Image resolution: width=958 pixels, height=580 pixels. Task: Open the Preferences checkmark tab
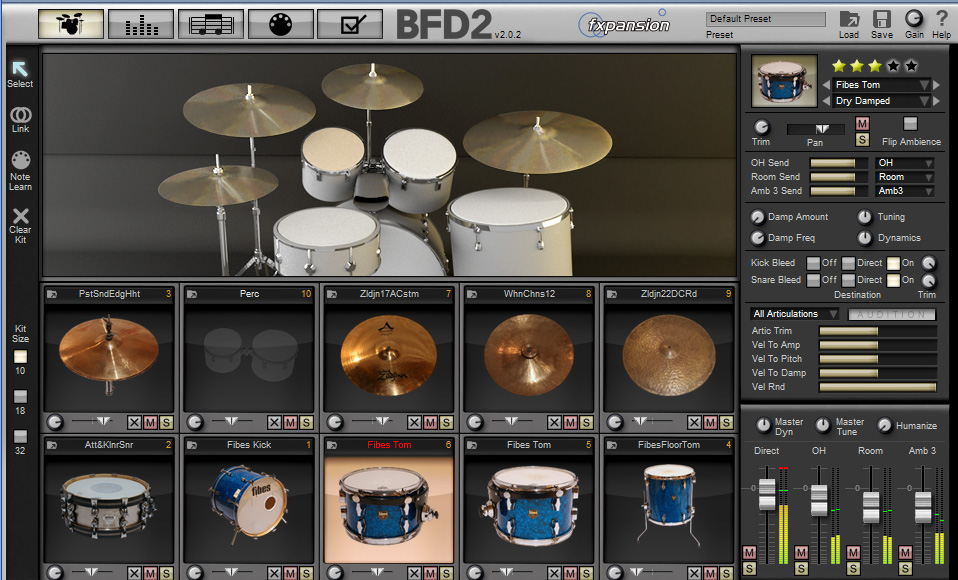350,24
